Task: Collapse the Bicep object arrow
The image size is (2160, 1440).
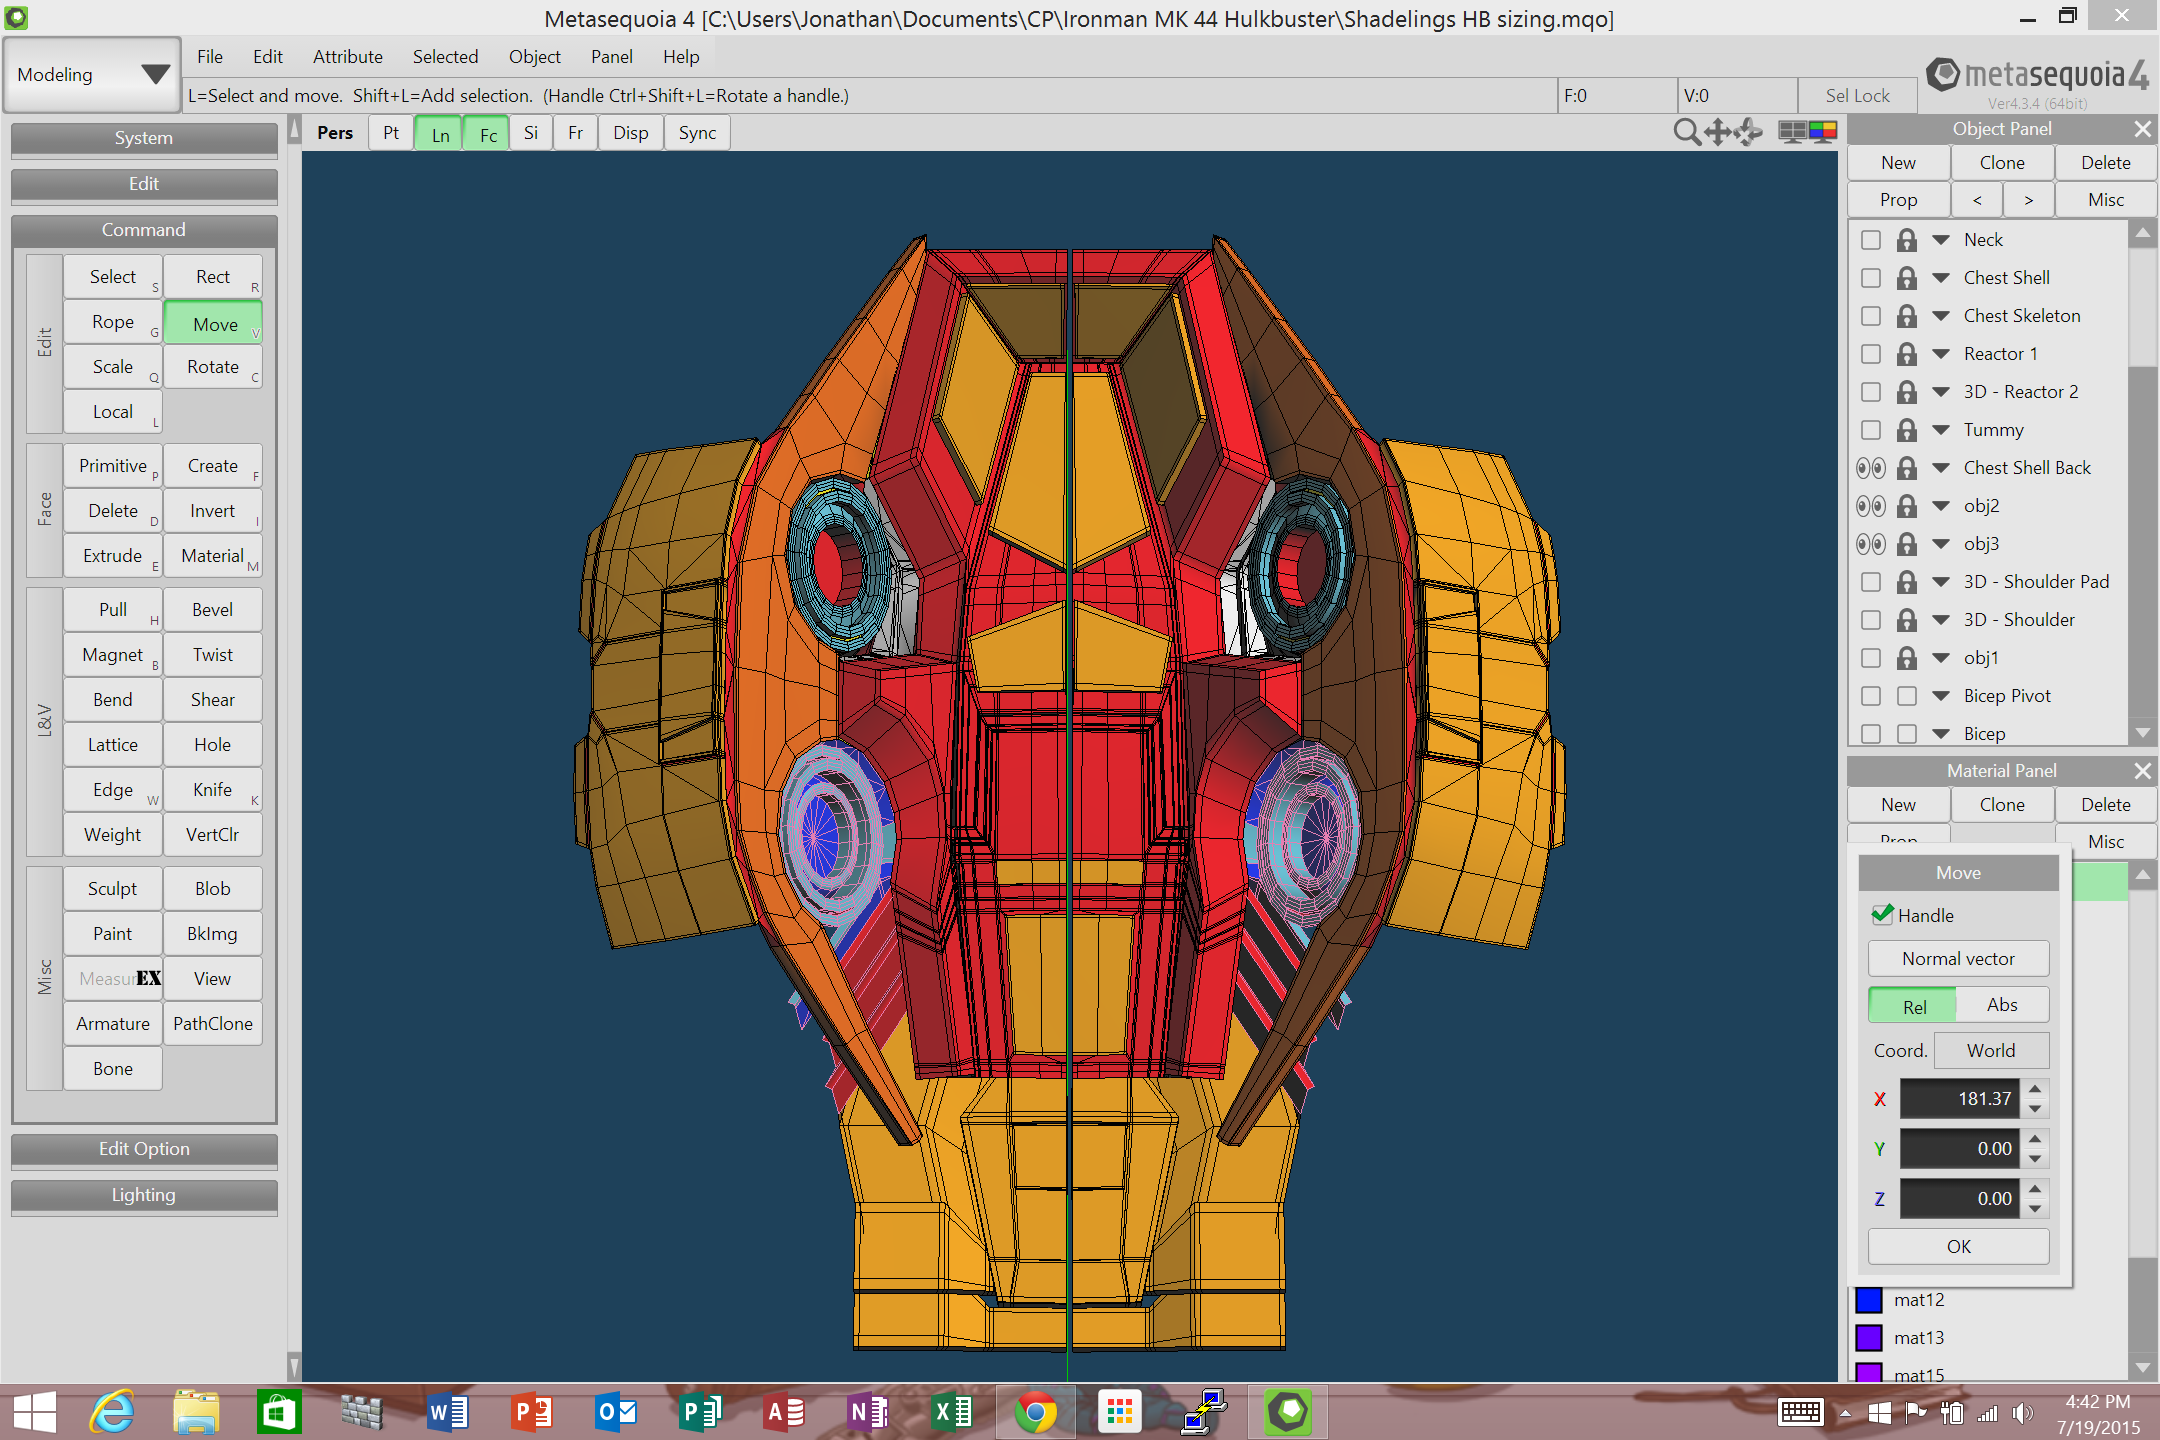Action: pos(1941,734)
